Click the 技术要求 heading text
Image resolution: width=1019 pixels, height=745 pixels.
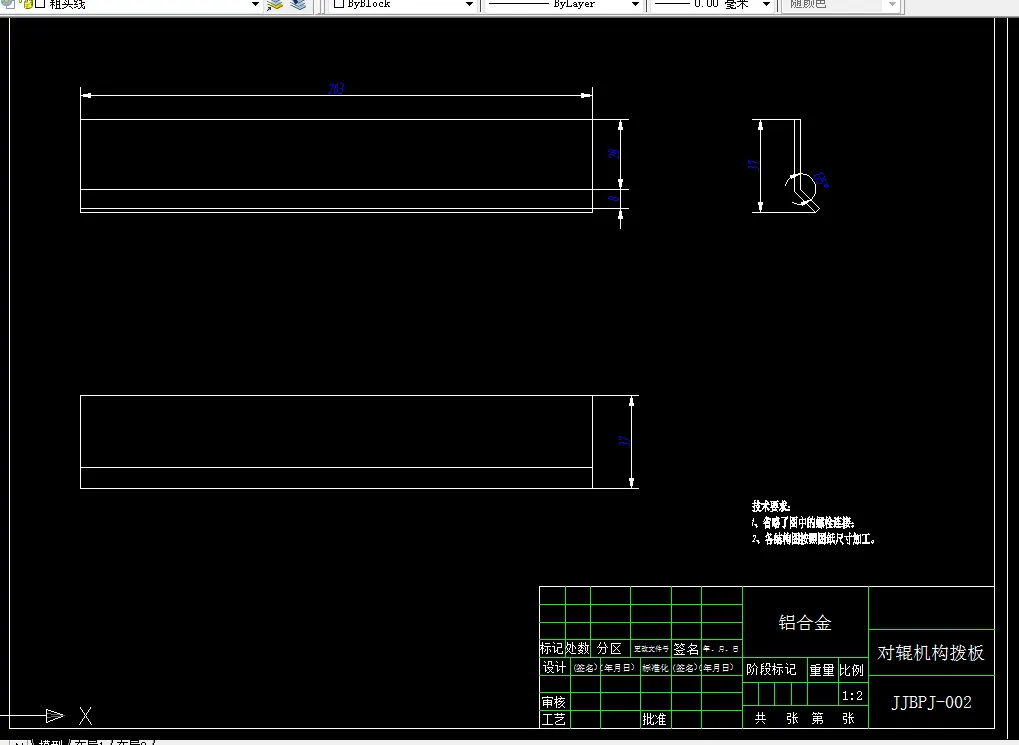click(771, 506)
